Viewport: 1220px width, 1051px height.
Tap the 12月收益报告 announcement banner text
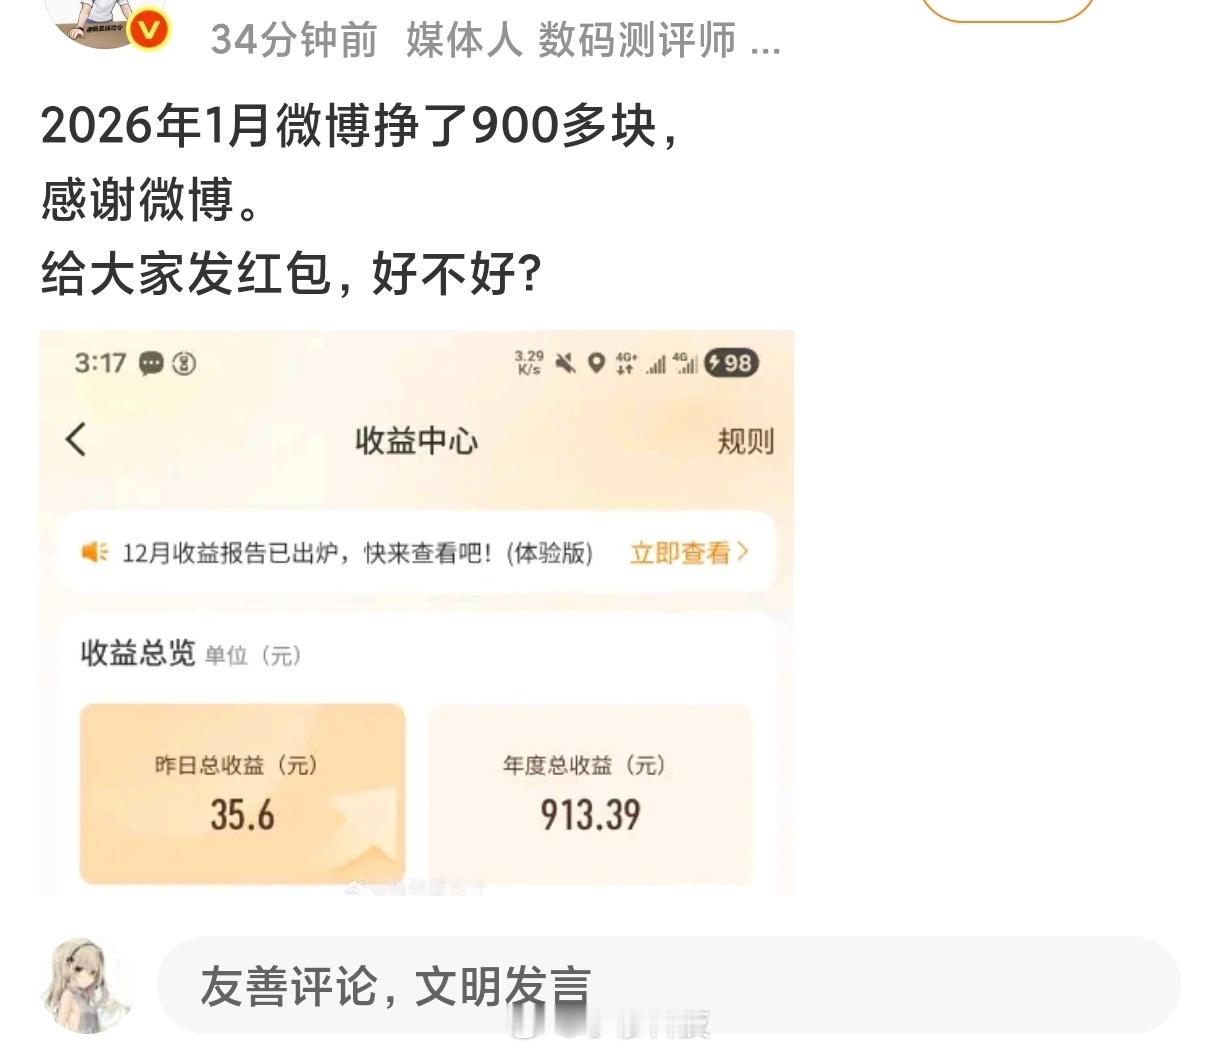point(357,553)
